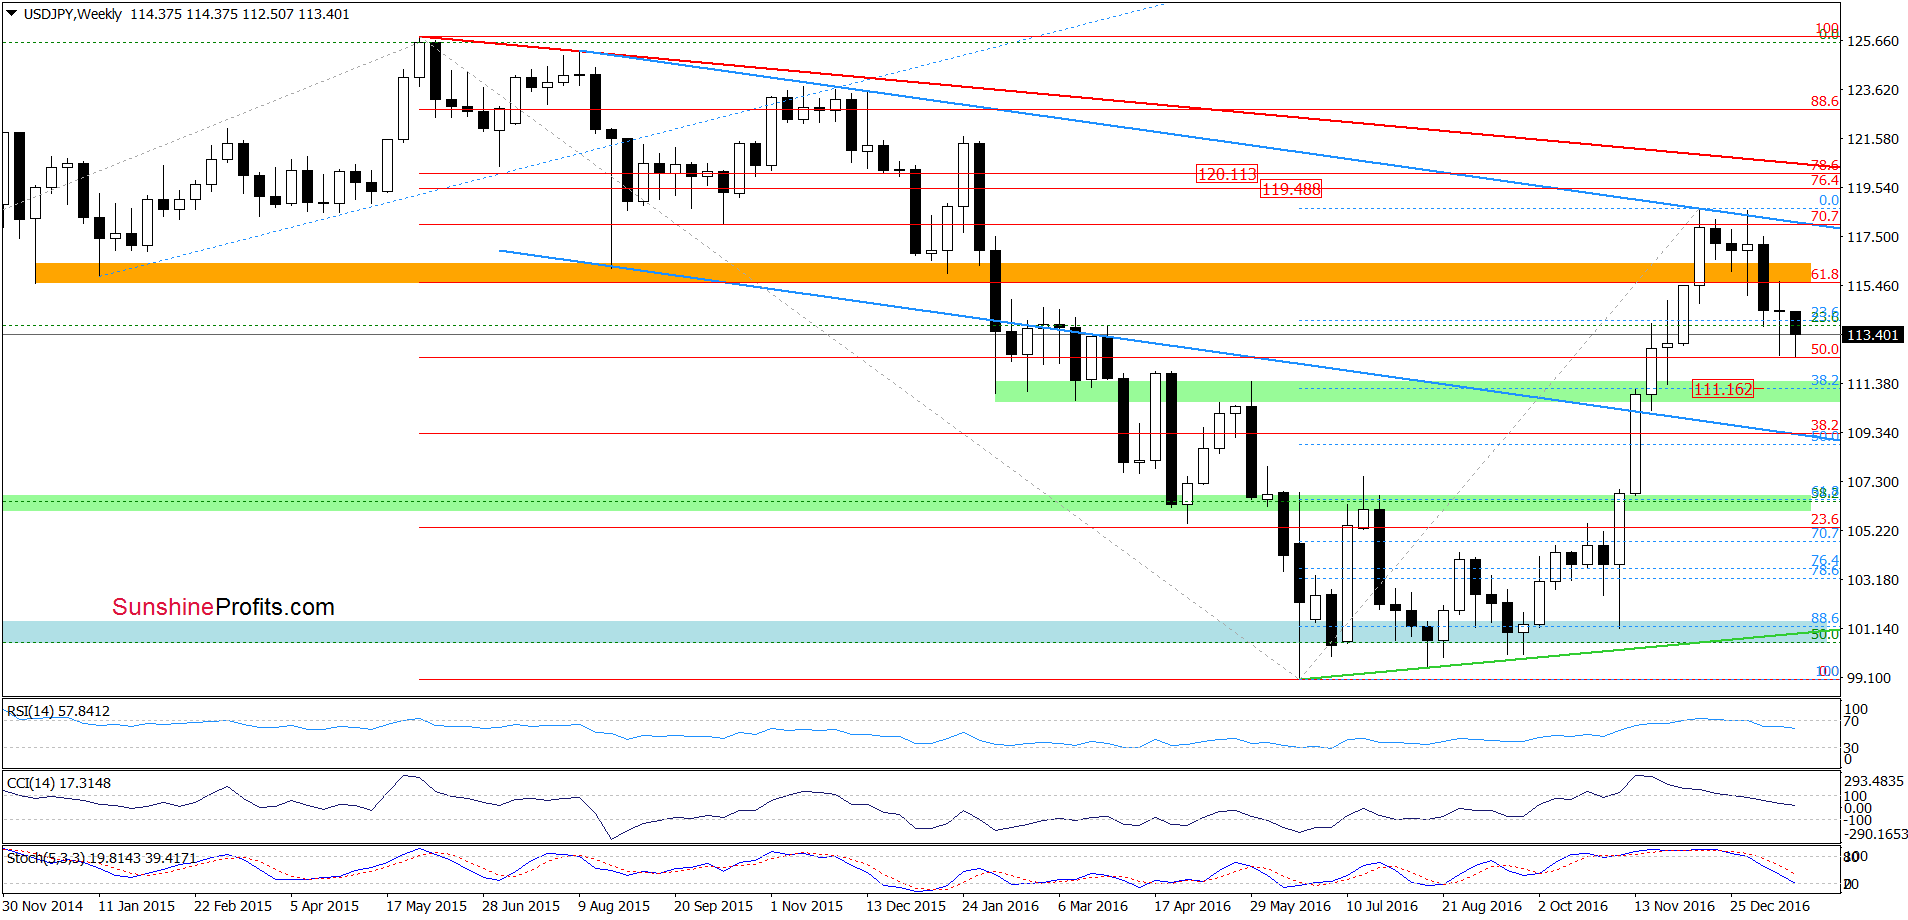Click the 21 Aug 2016 date label
This screenshot has height=920, width=1908.
point(1482,906)
